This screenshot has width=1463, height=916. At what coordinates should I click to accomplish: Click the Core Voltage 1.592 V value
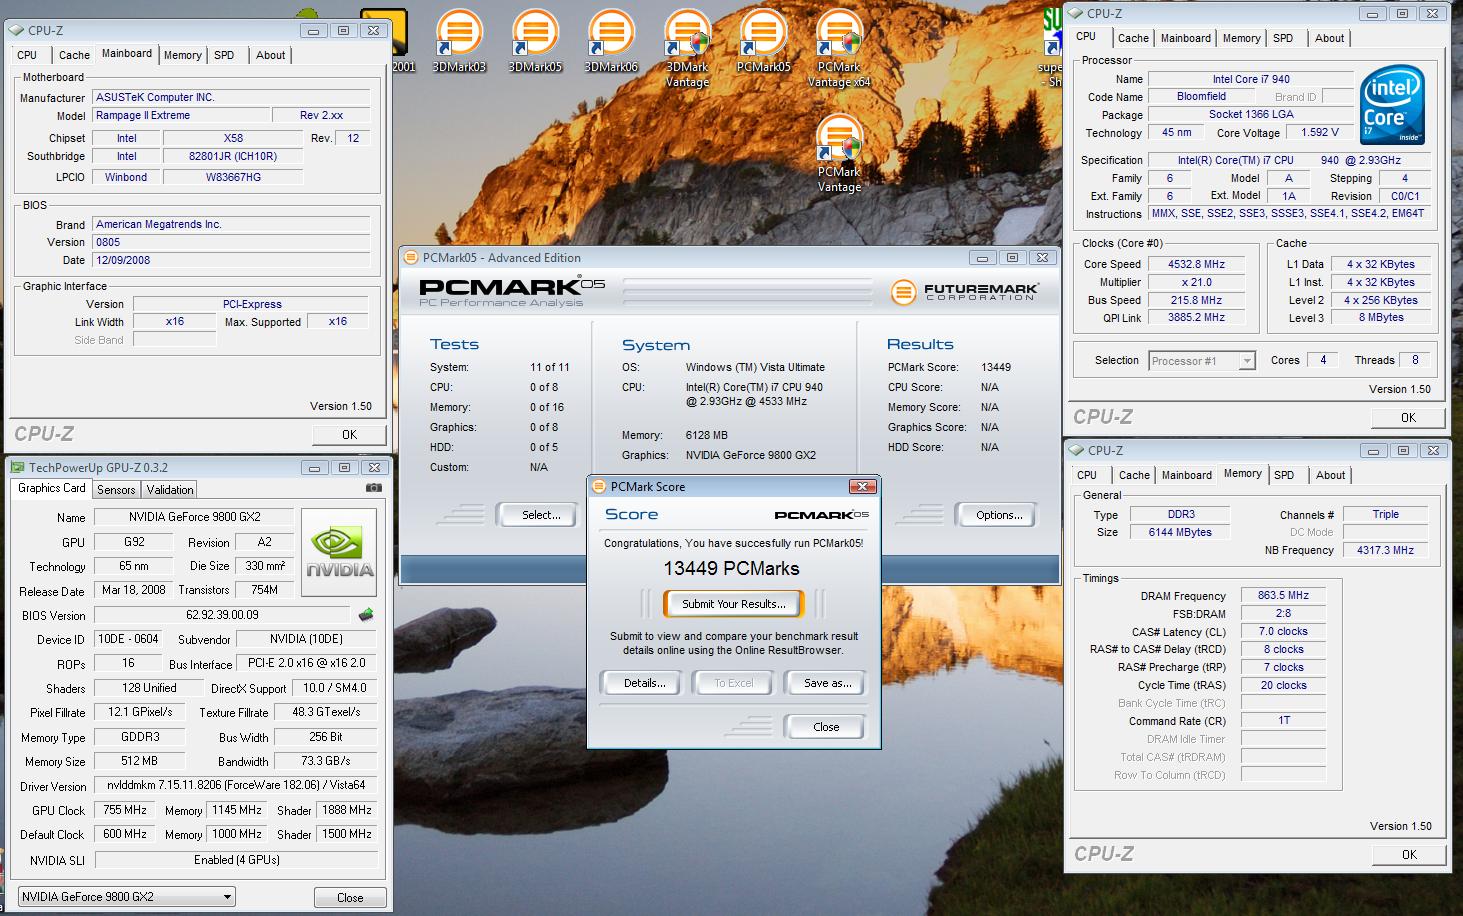click(1319, 132)
